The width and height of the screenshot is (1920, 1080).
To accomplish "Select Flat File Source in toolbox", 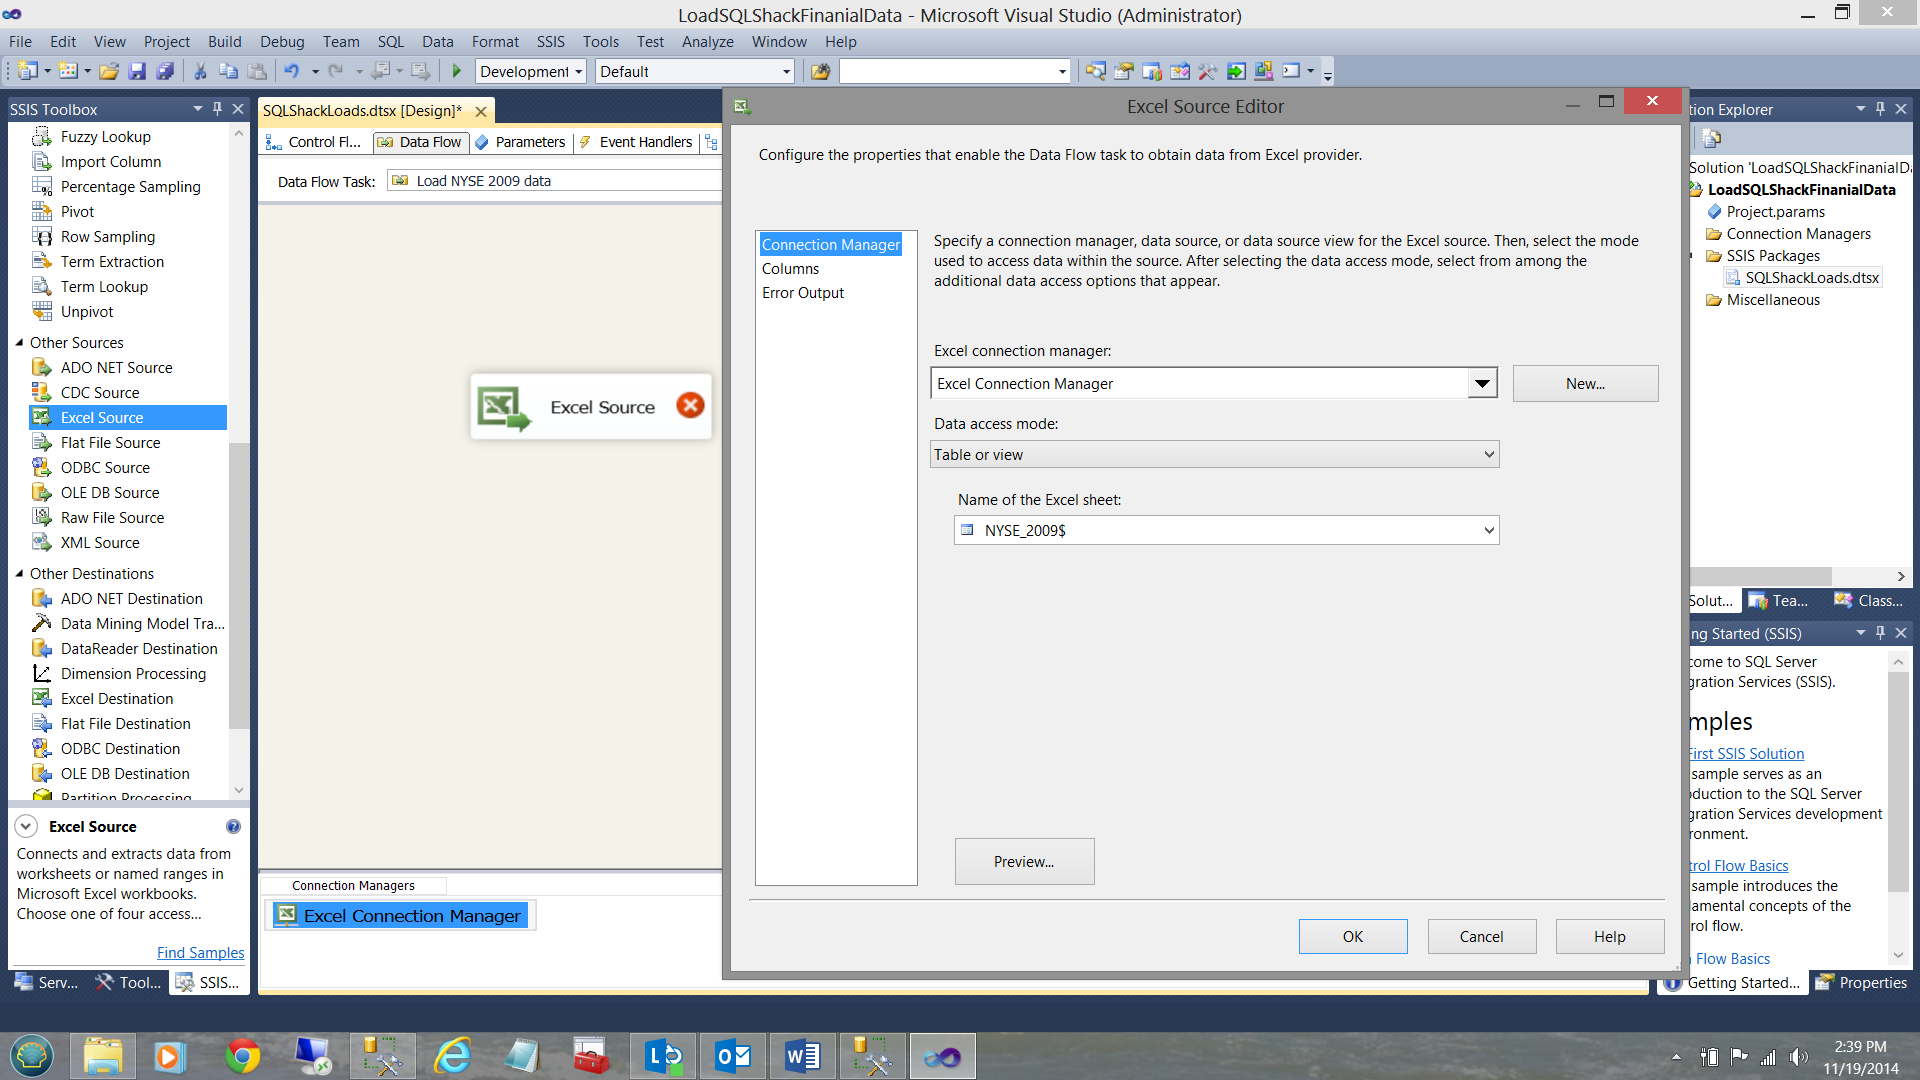I will (x=110, y=443).
